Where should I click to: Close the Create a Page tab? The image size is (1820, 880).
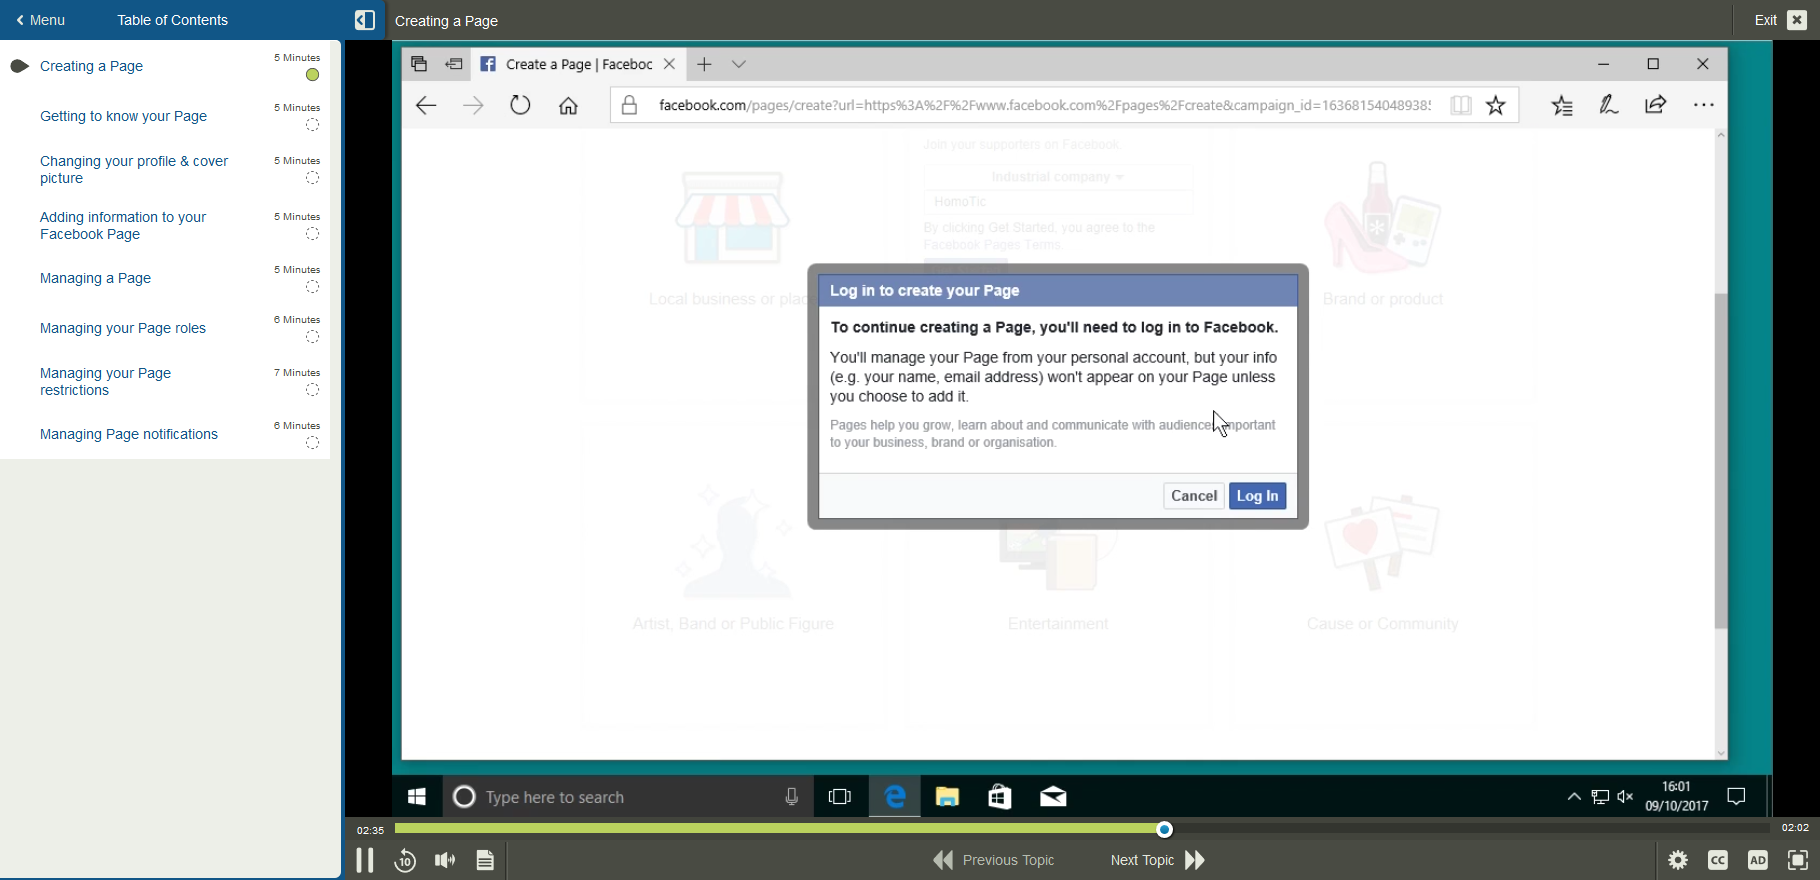pos(670,64)
